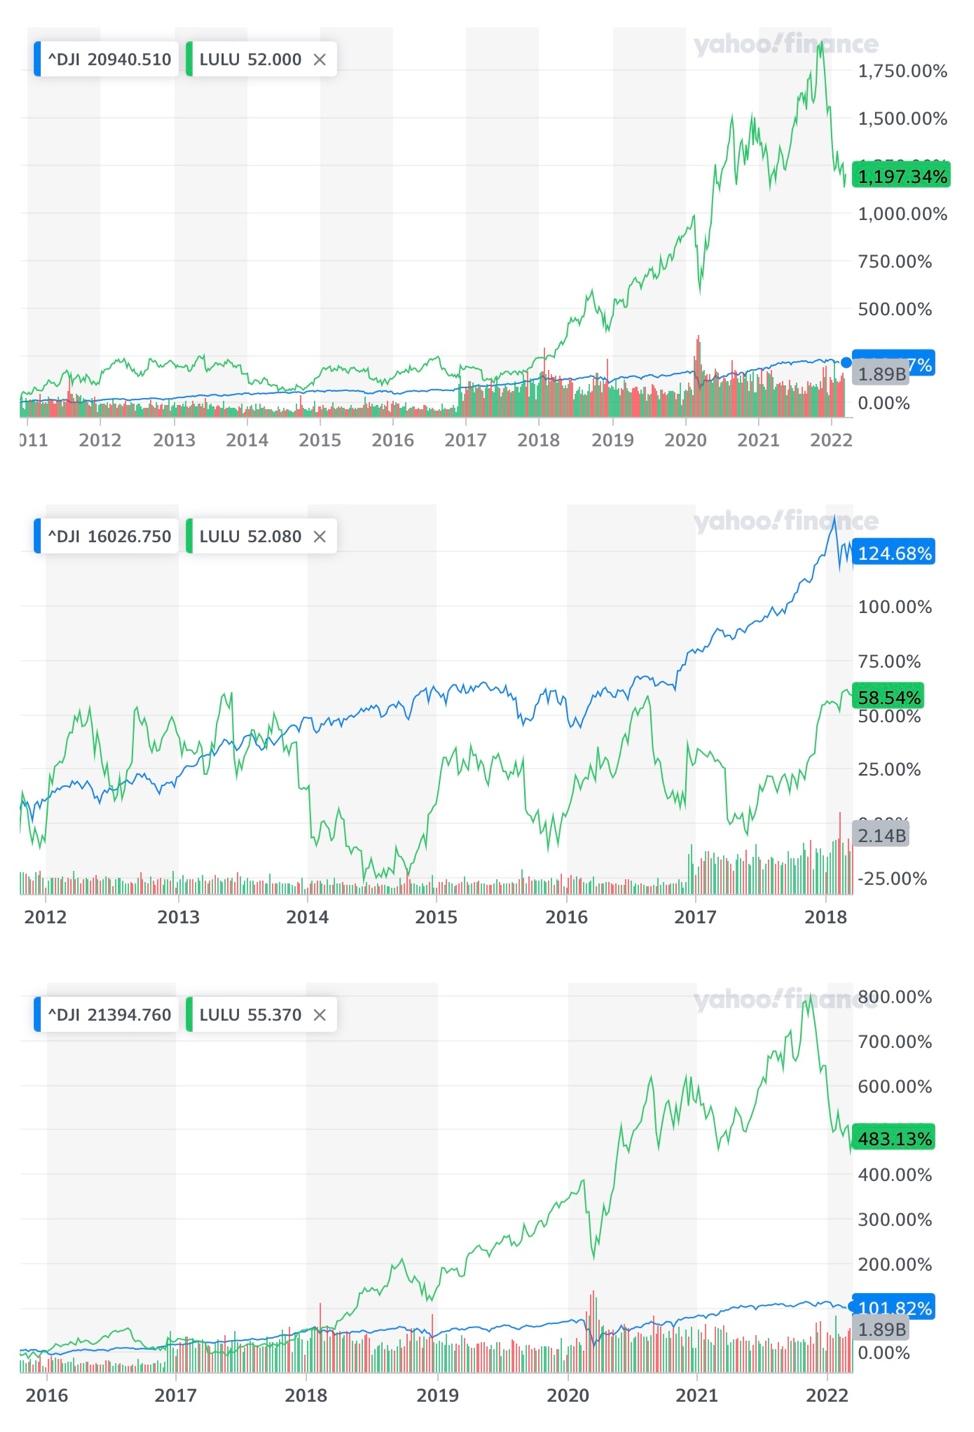Select the LULU 52.080 legend chip
The height and width of the screenshot is (1432, 974).
pos(260,536)
